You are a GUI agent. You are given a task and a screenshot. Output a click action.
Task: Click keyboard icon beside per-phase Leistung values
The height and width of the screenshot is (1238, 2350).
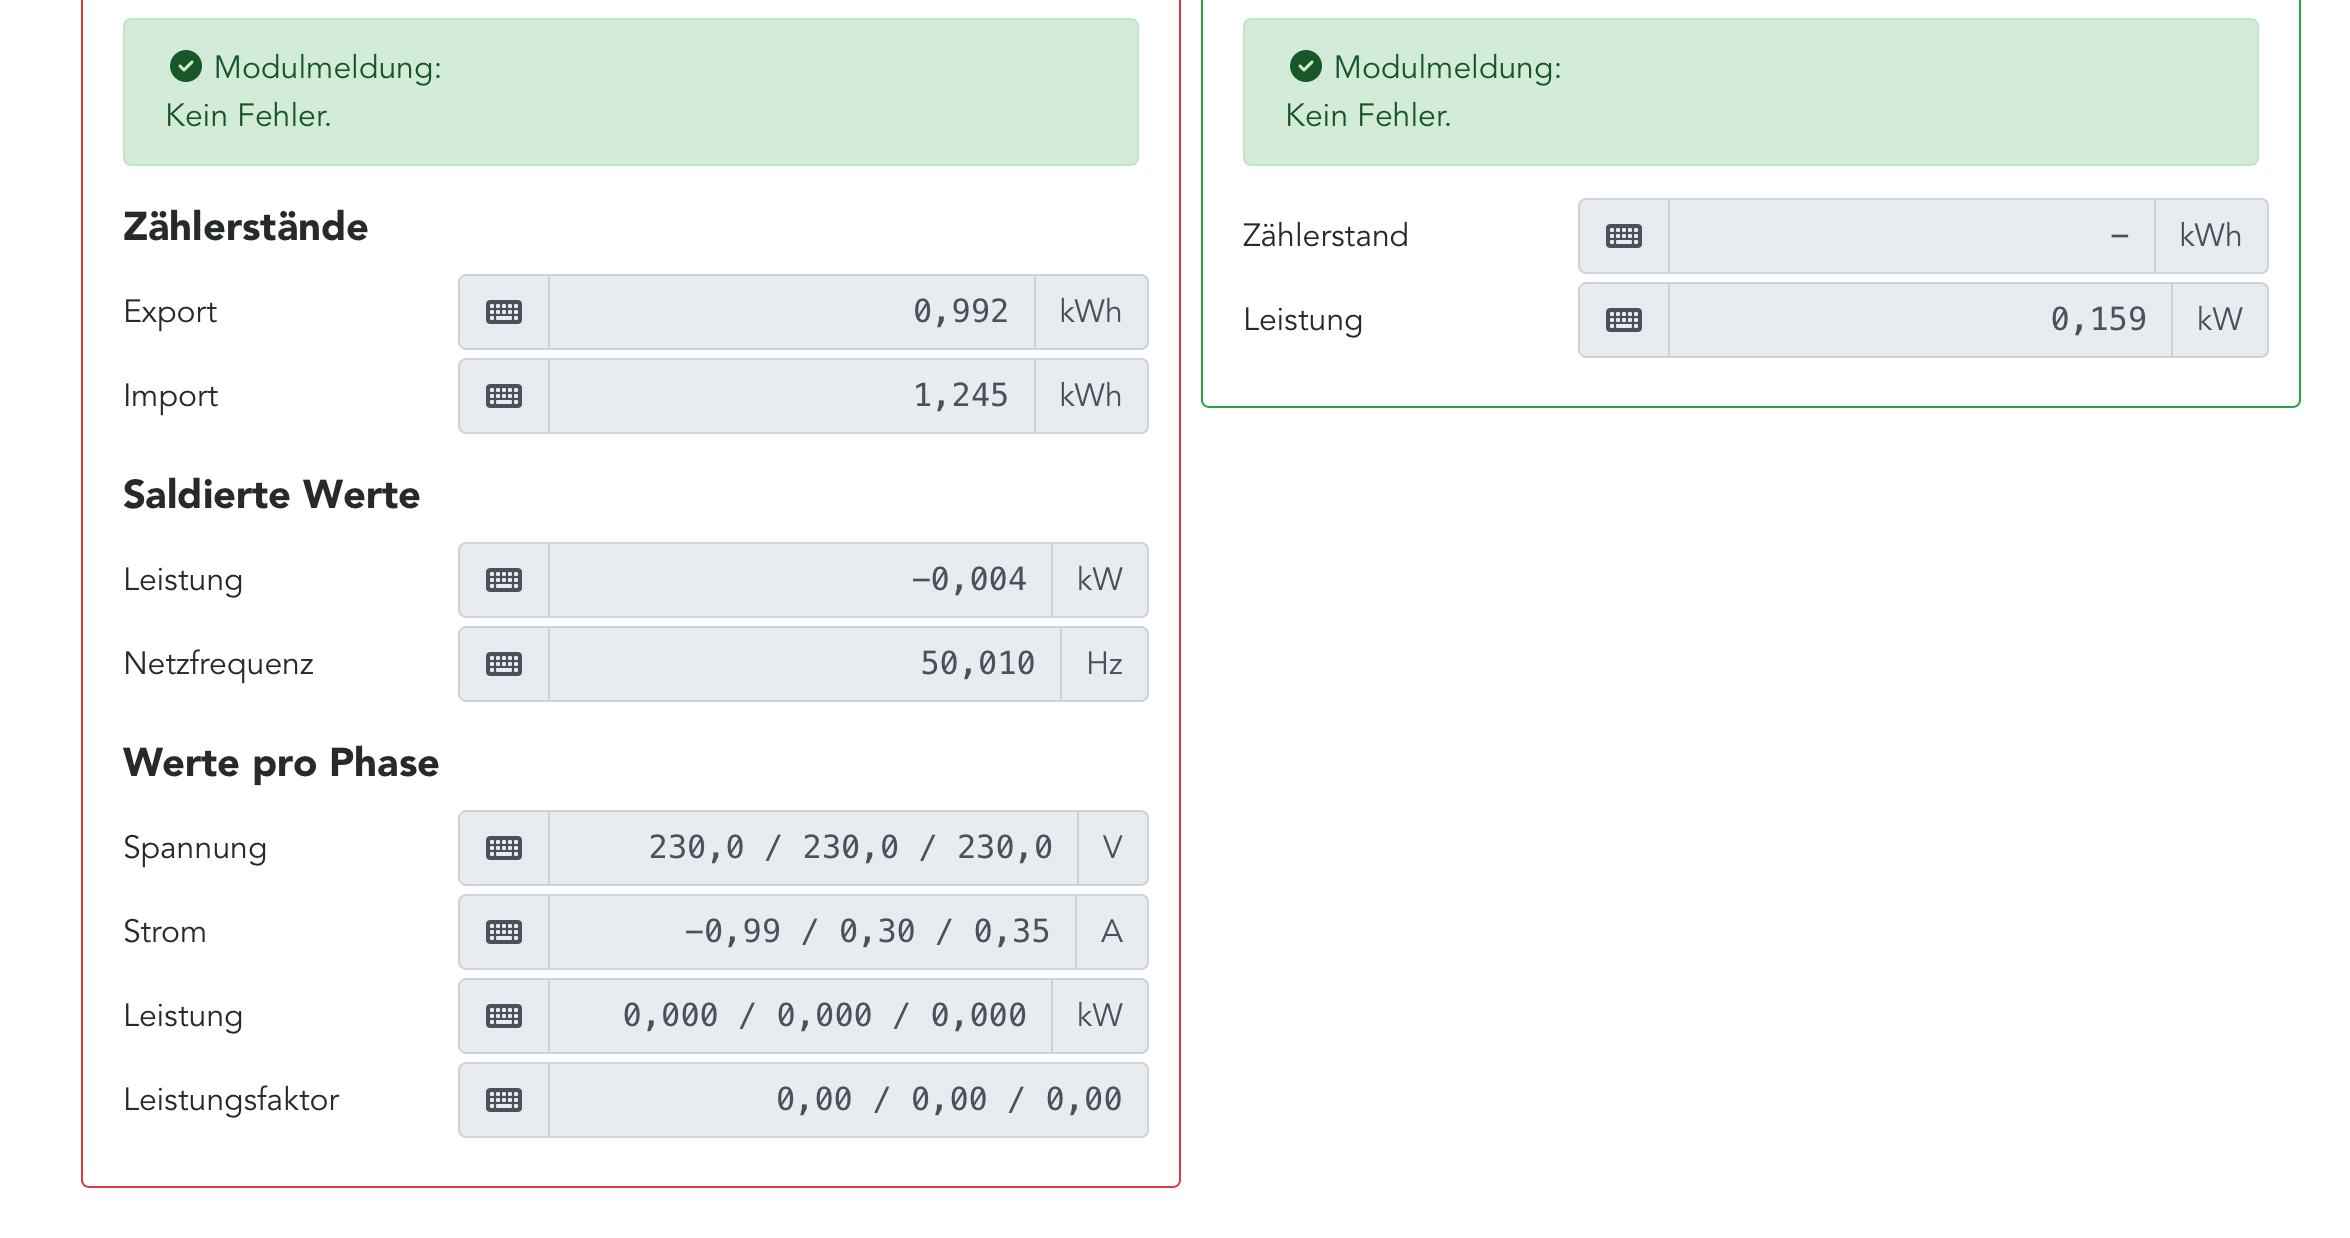(x=504, y=1016)
